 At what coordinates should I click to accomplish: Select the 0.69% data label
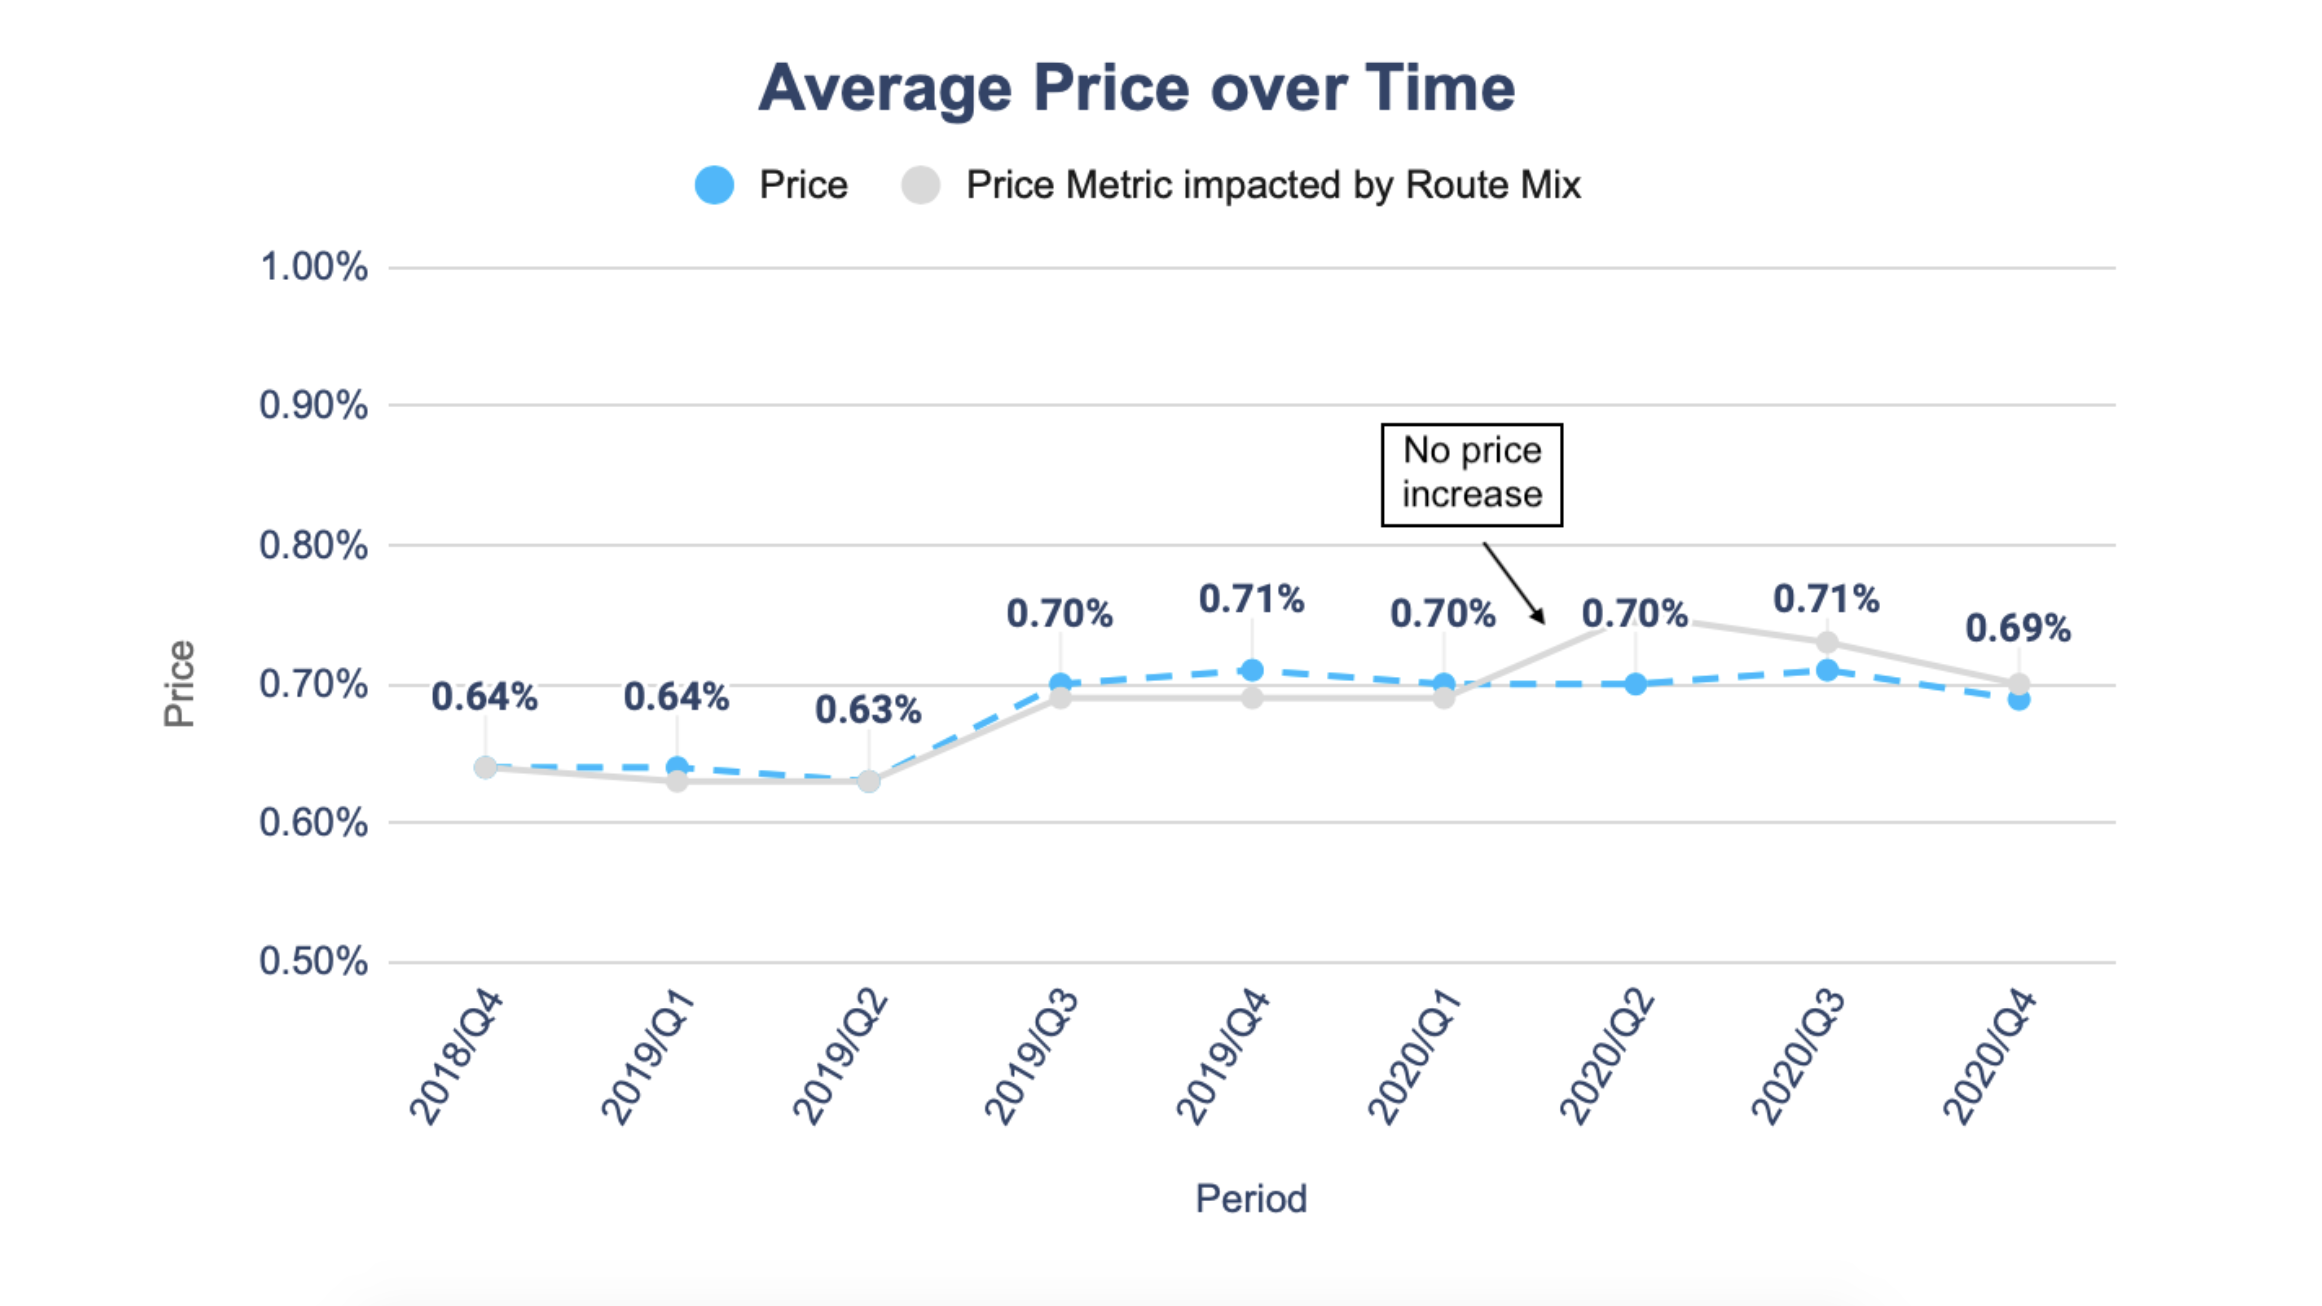(x=2018, y=628)
